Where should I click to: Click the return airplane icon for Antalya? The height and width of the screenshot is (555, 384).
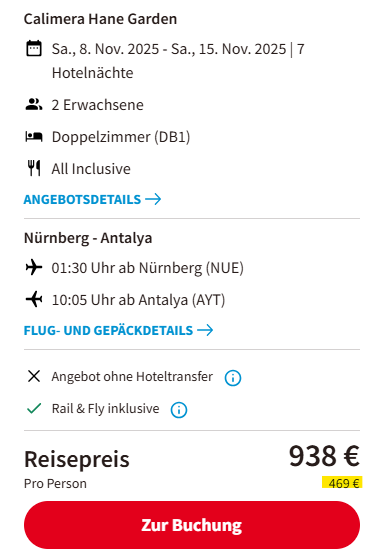point(34,299)
